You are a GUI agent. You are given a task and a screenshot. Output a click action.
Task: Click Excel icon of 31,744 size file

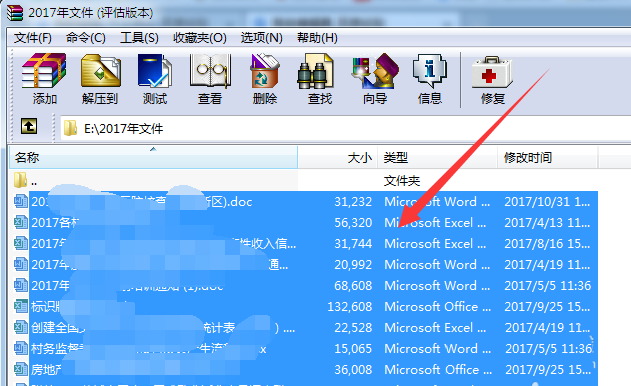(x=21, y=243)
